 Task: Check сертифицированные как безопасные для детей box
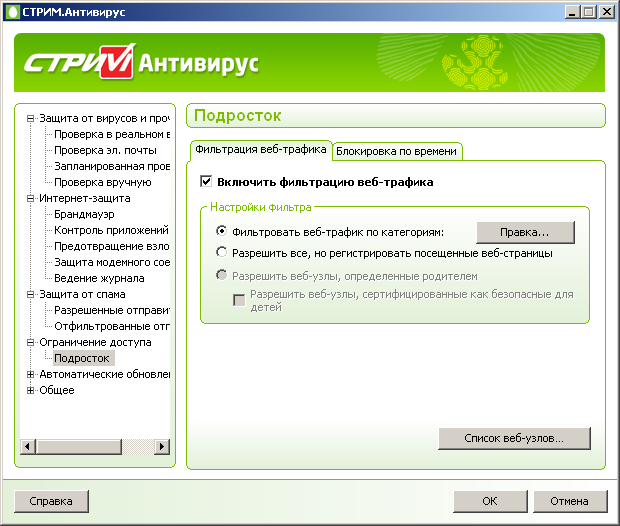(239, 300)
